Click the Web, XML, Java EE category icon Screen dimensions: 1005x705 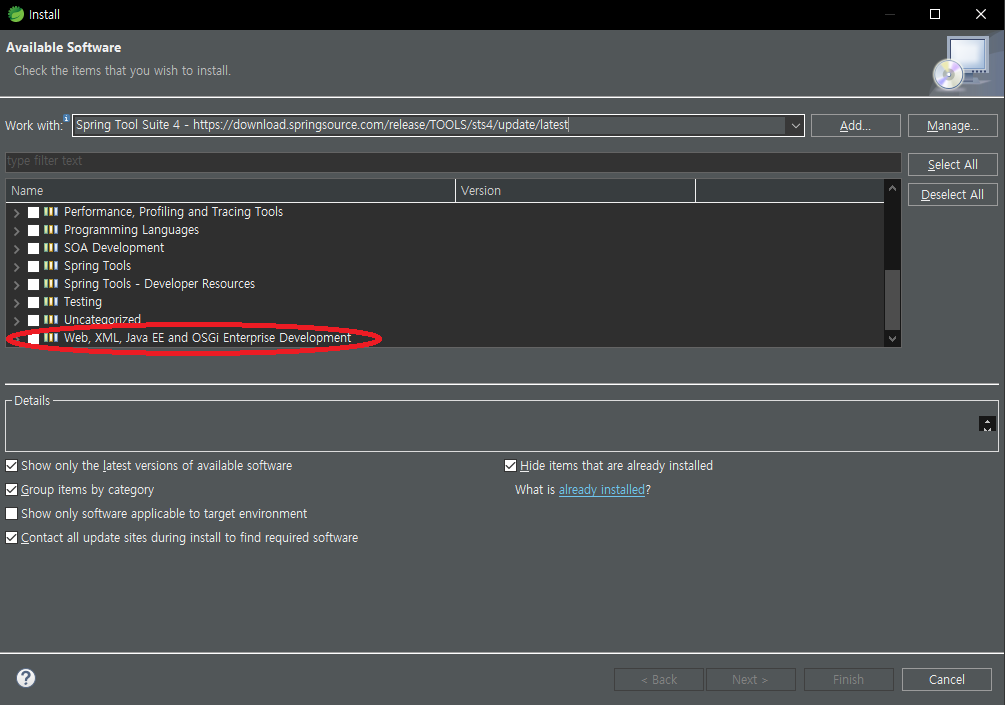coord(51,337)
